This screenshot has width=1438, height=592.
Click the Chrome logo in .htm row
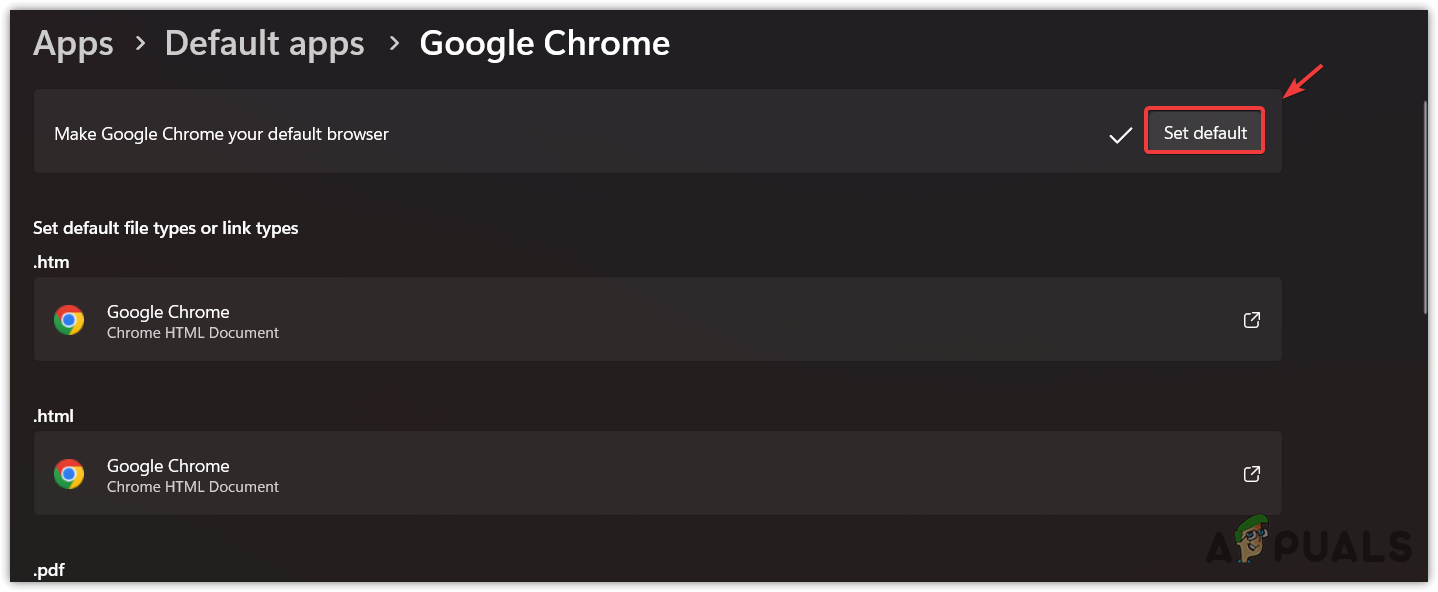tap(69, 320)
